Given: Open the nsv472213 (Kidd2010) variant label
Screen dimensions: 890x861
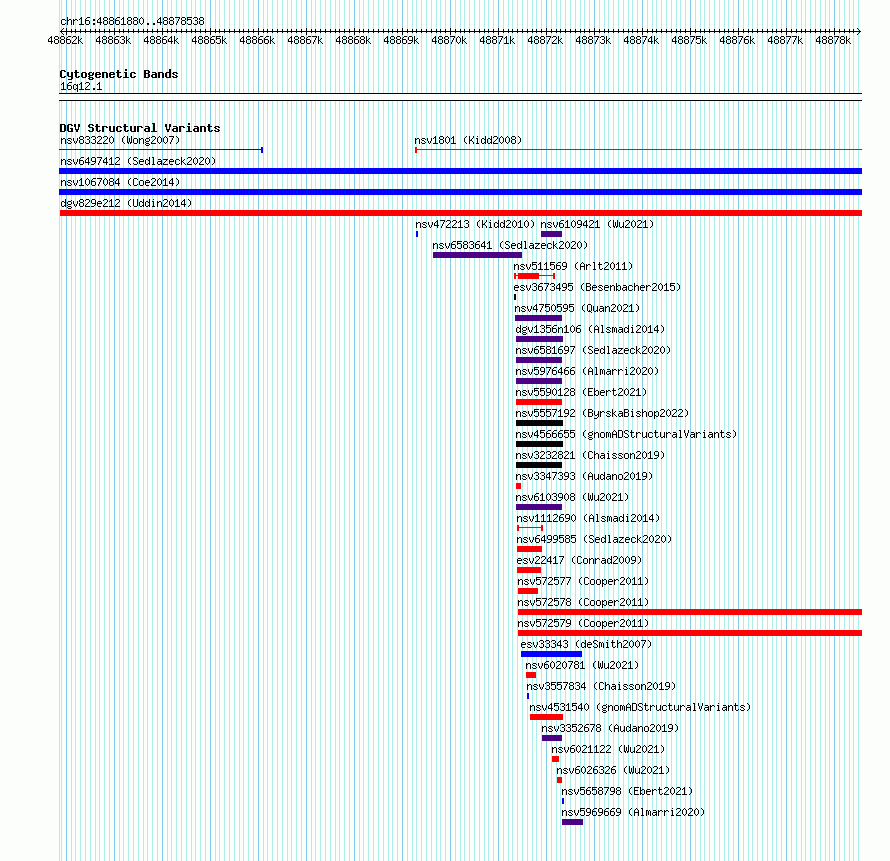Looking at the screenshot, I should click(x=475, y=224).
